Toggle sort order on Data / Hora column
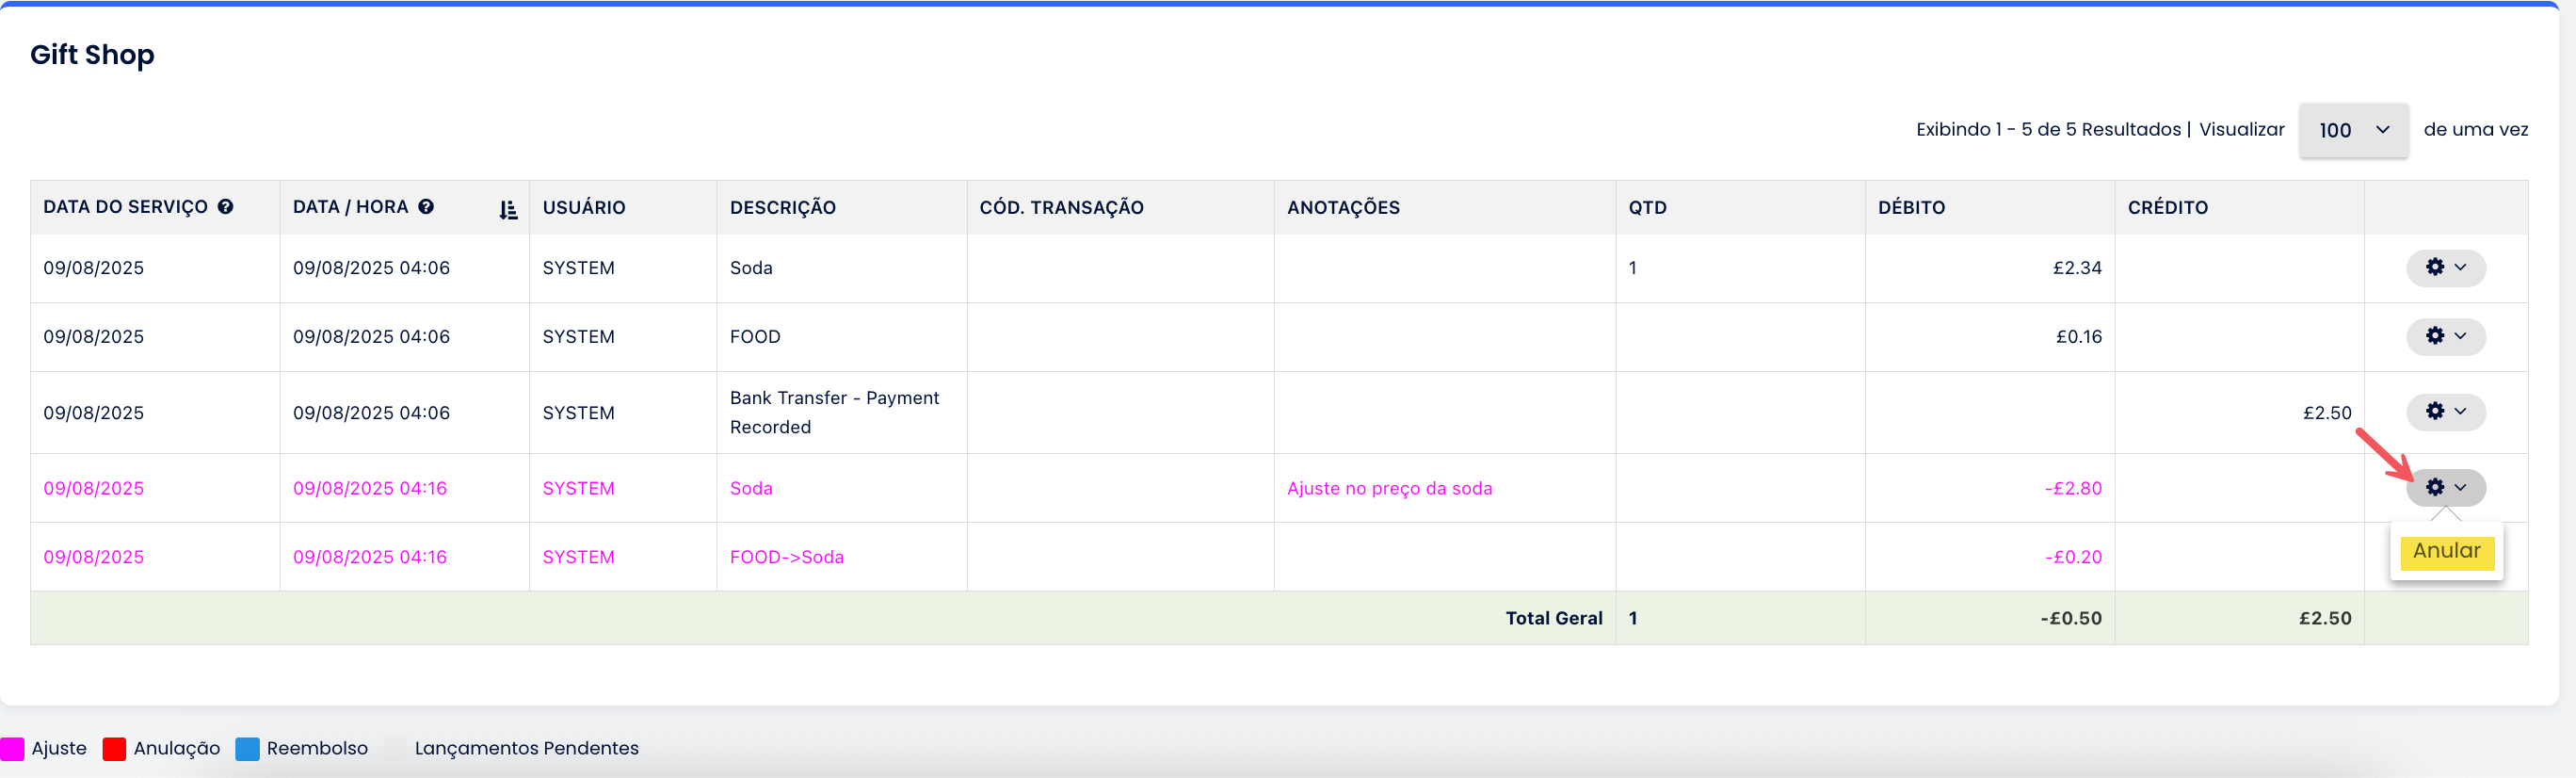 point(508,209)
